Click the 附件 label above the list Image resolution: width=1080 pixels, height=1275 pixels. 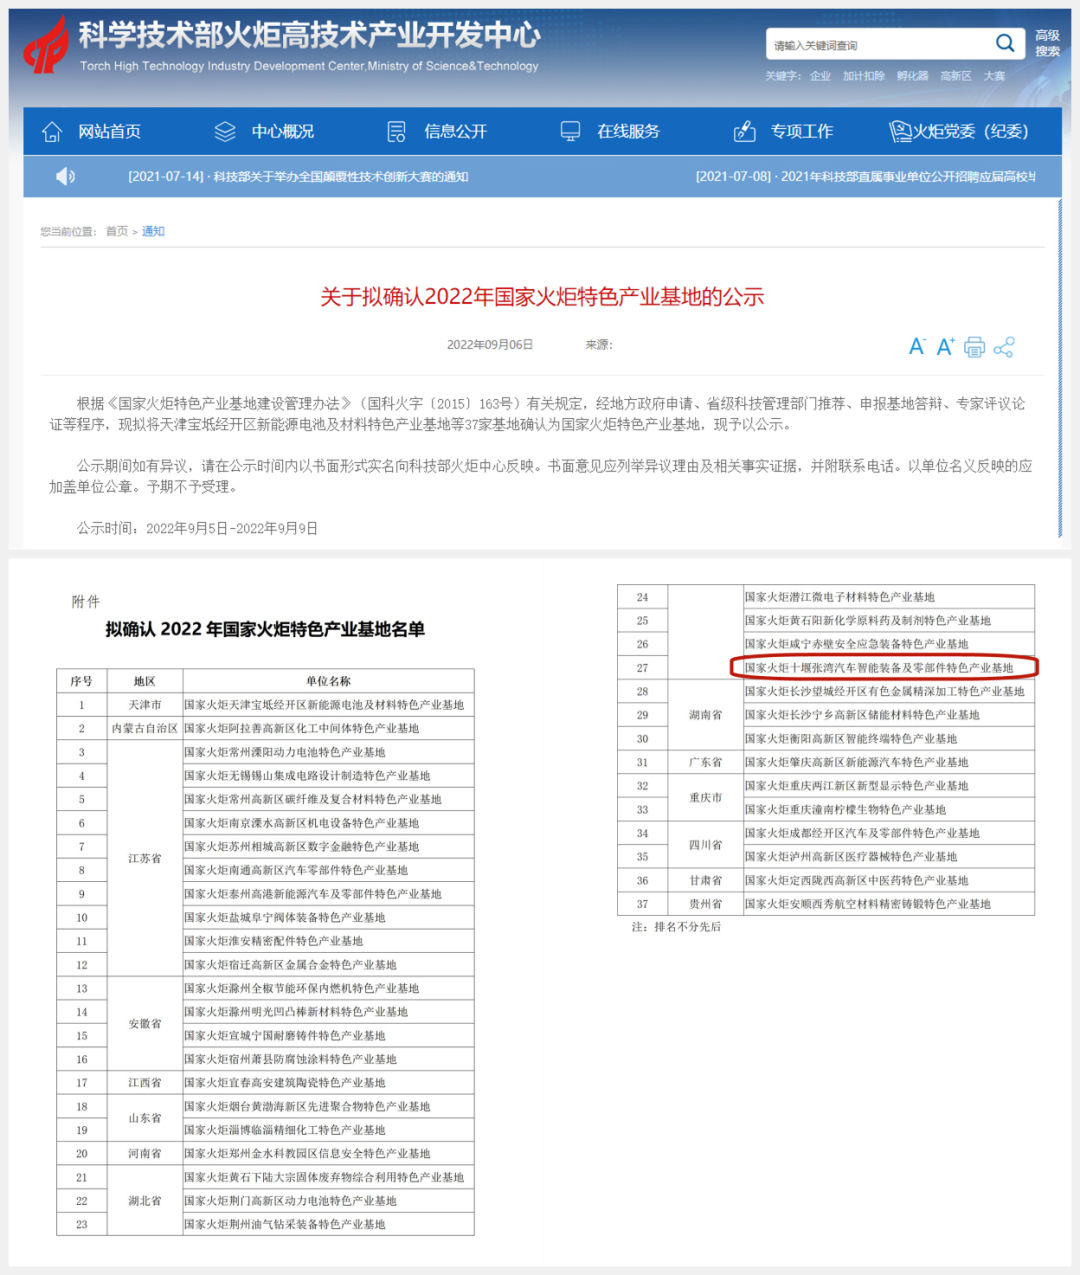[x=86, y=601]
